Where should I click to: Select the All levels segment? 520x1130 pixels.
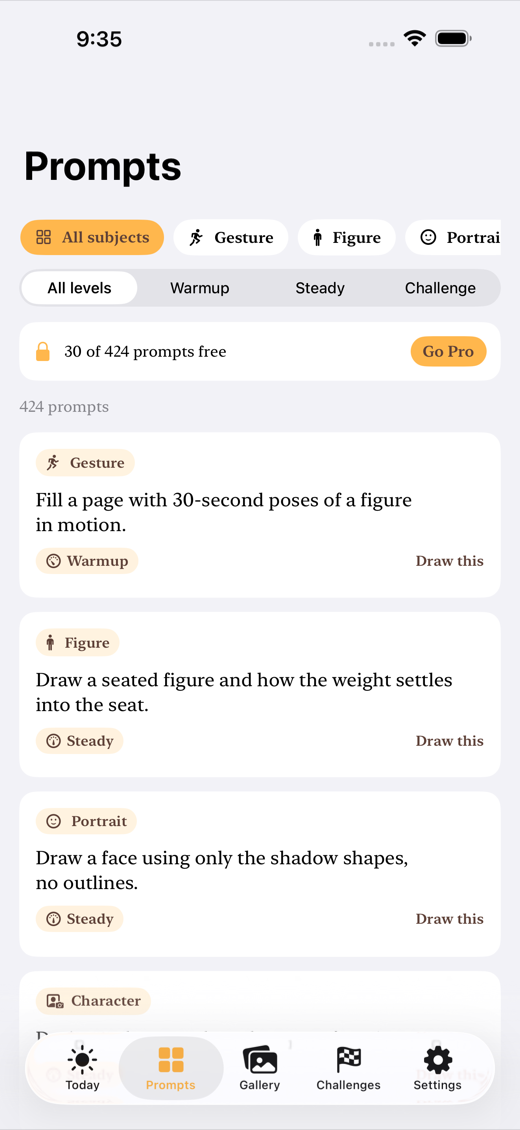tap(79, 288)
